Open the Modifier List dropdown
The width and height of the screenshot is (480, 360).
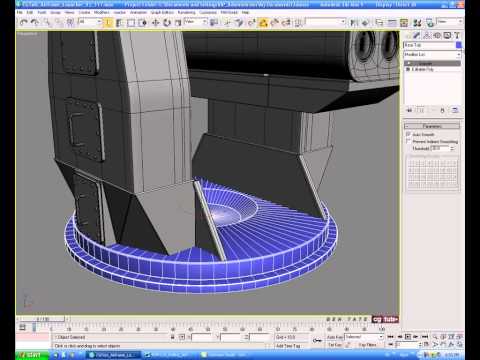pyautogui.click(x=432, y=54)
